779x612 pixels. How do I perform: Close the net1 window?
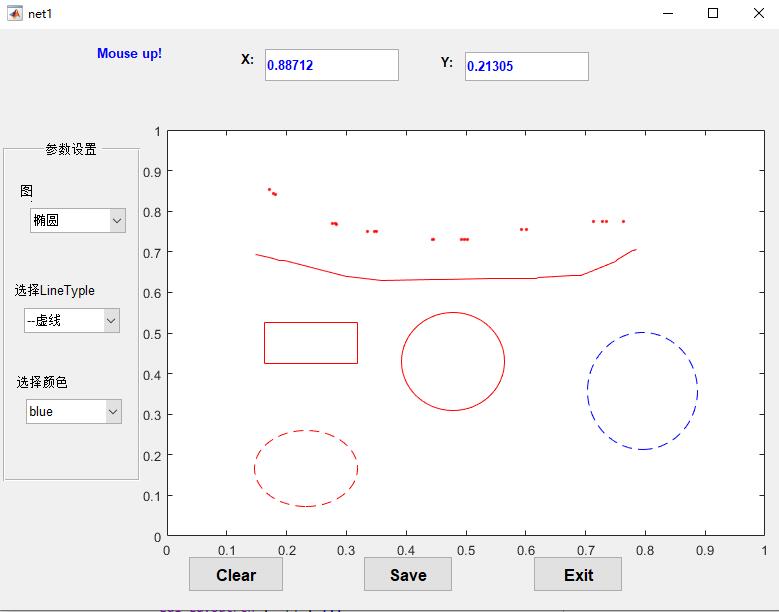click(x=759, y=13)
